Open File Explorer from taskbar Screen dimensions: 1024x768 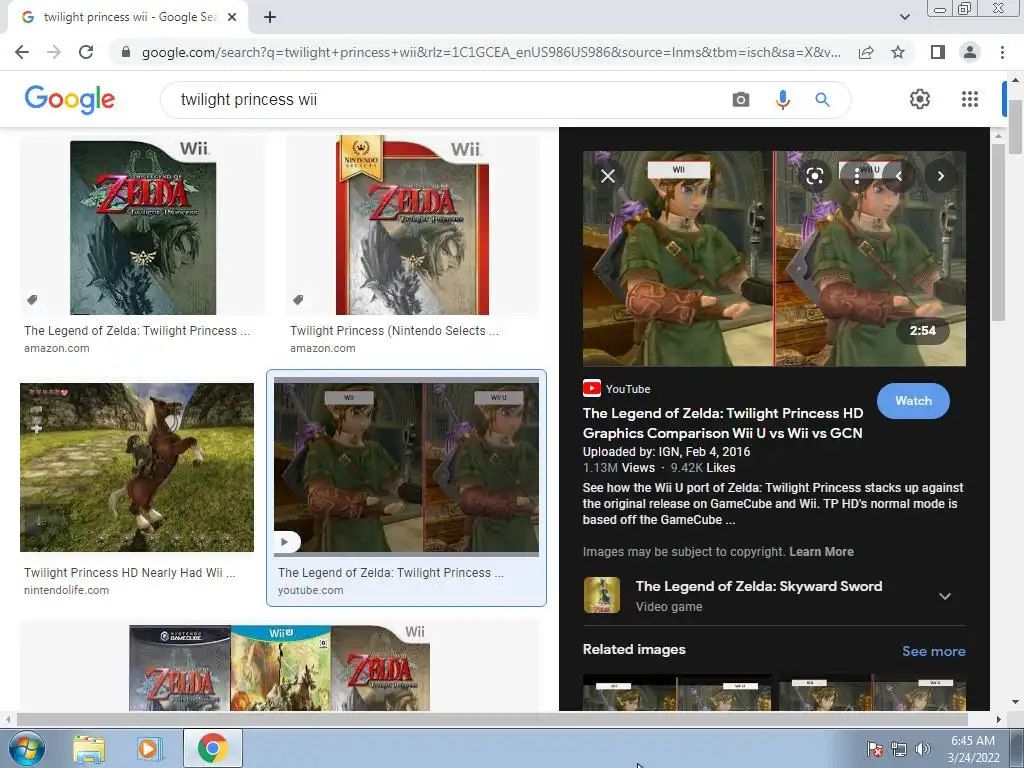pyautogui.click(x=89, y=748)
